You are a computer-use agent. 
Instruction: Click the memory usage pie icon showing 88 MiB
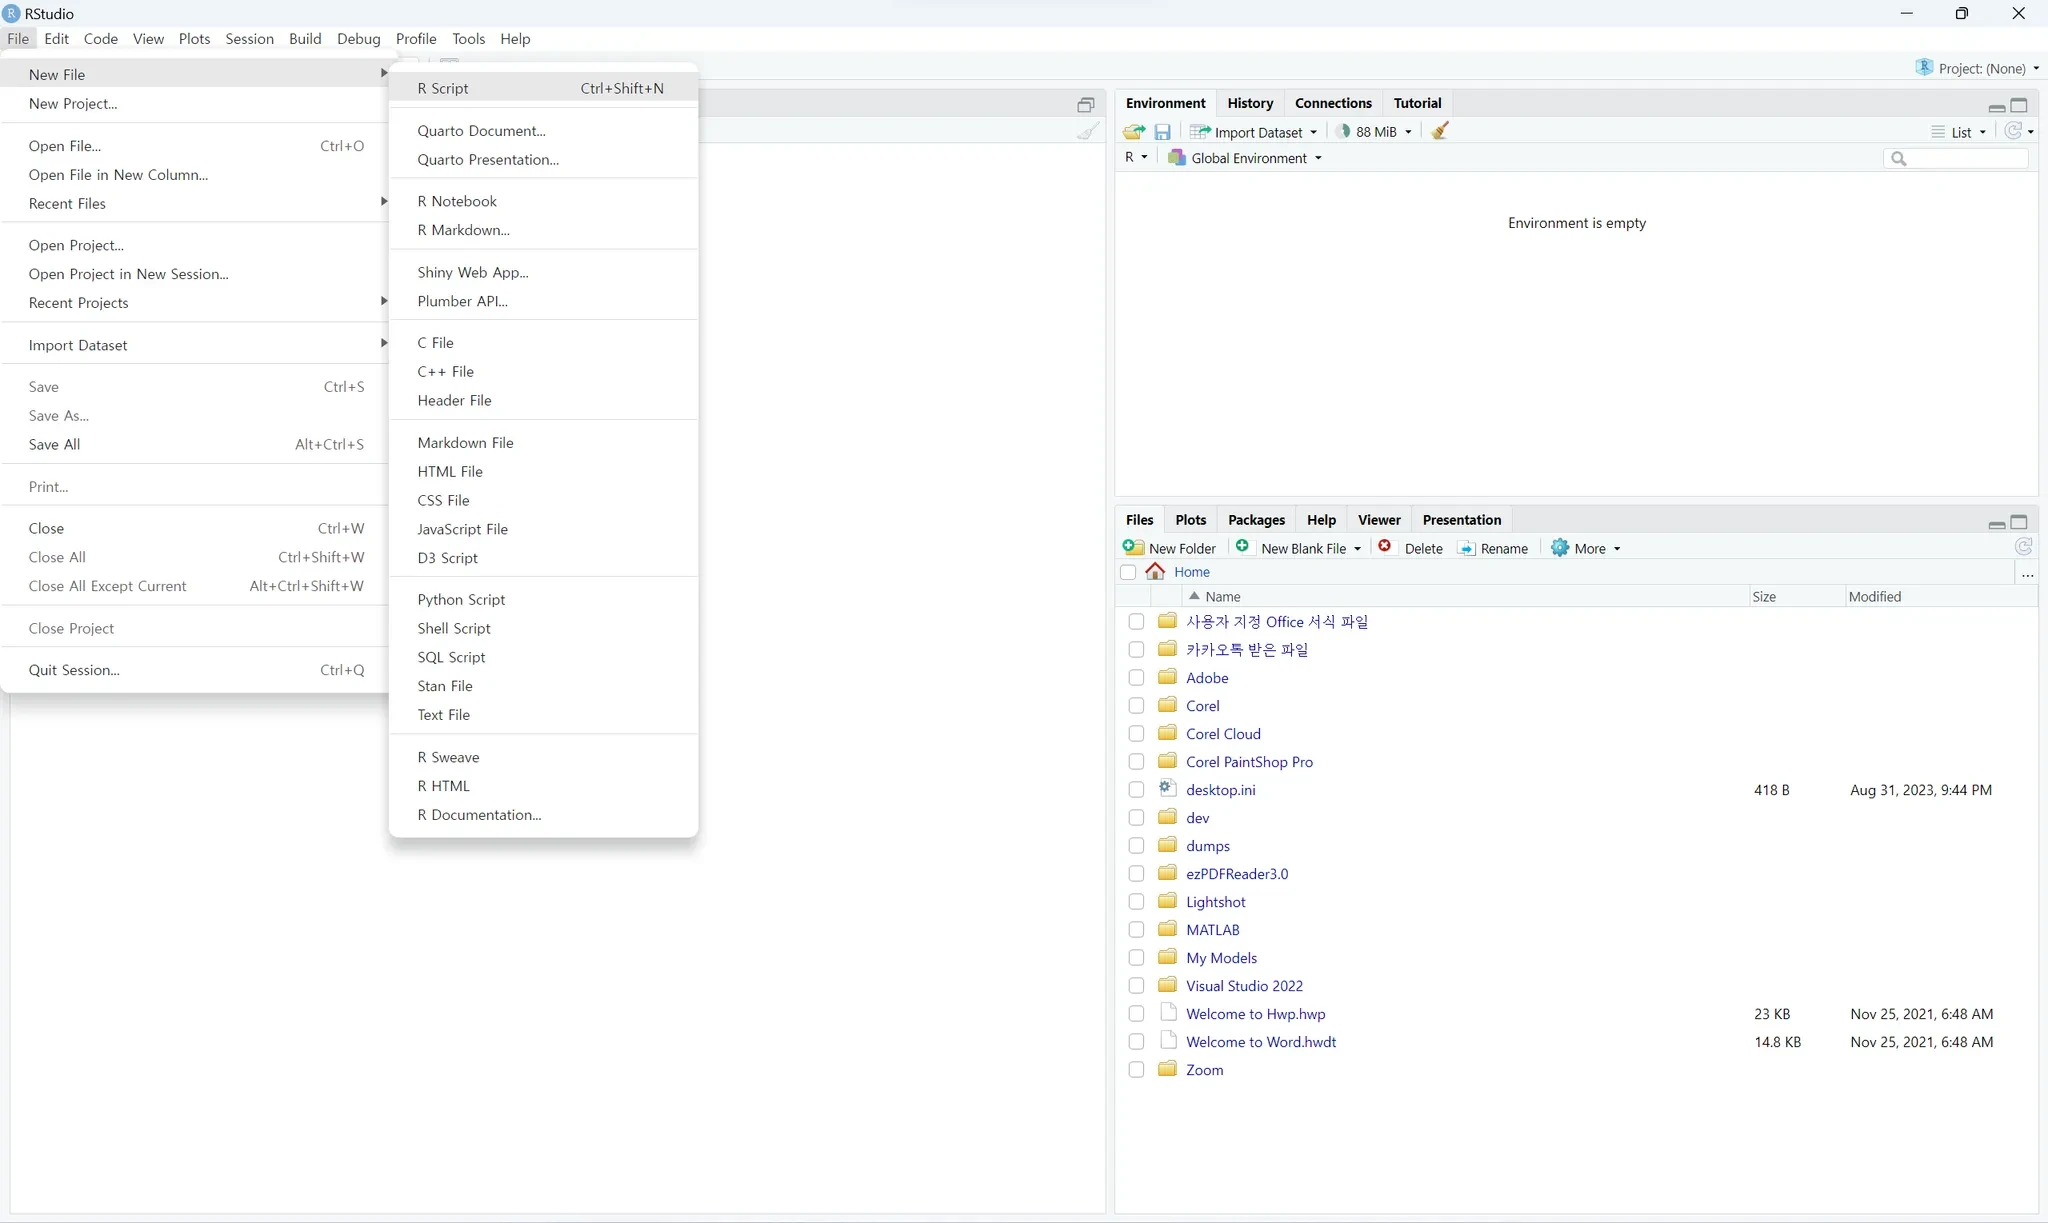click(x=1343, y=131)
